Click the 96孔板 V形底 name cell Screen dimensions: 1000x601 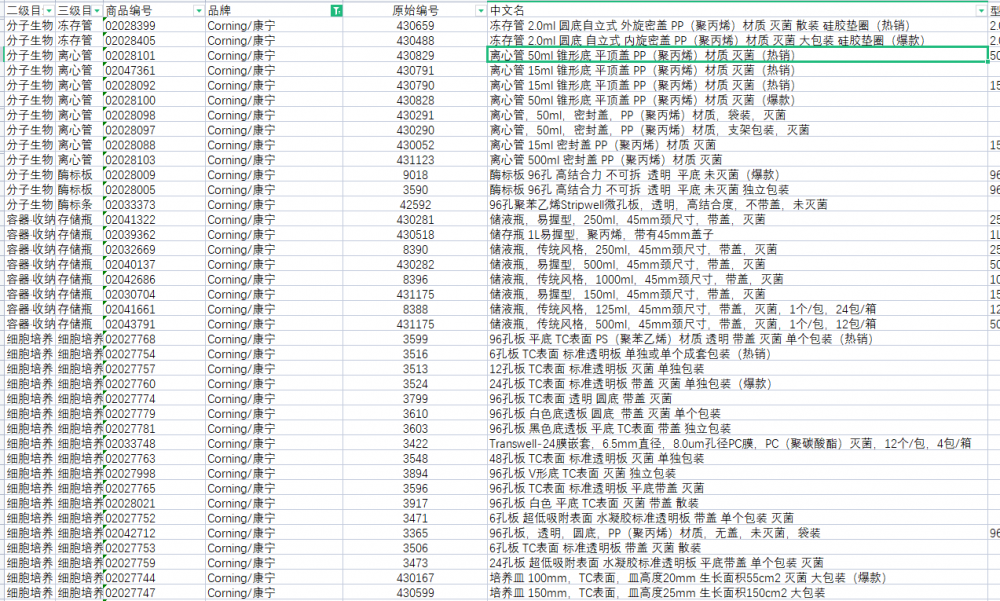click(738, 473)
